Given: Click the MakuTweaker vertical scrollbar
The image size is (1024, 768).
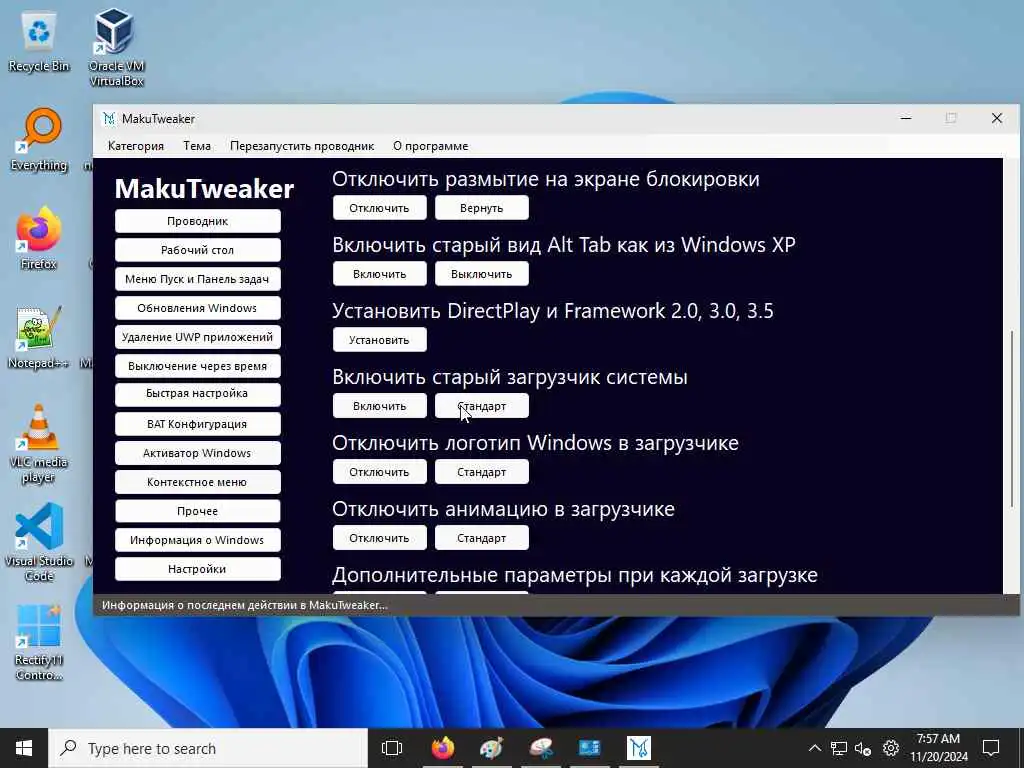Looking at the screenshot, I should pyautogui.click(x=1012, y=418).
